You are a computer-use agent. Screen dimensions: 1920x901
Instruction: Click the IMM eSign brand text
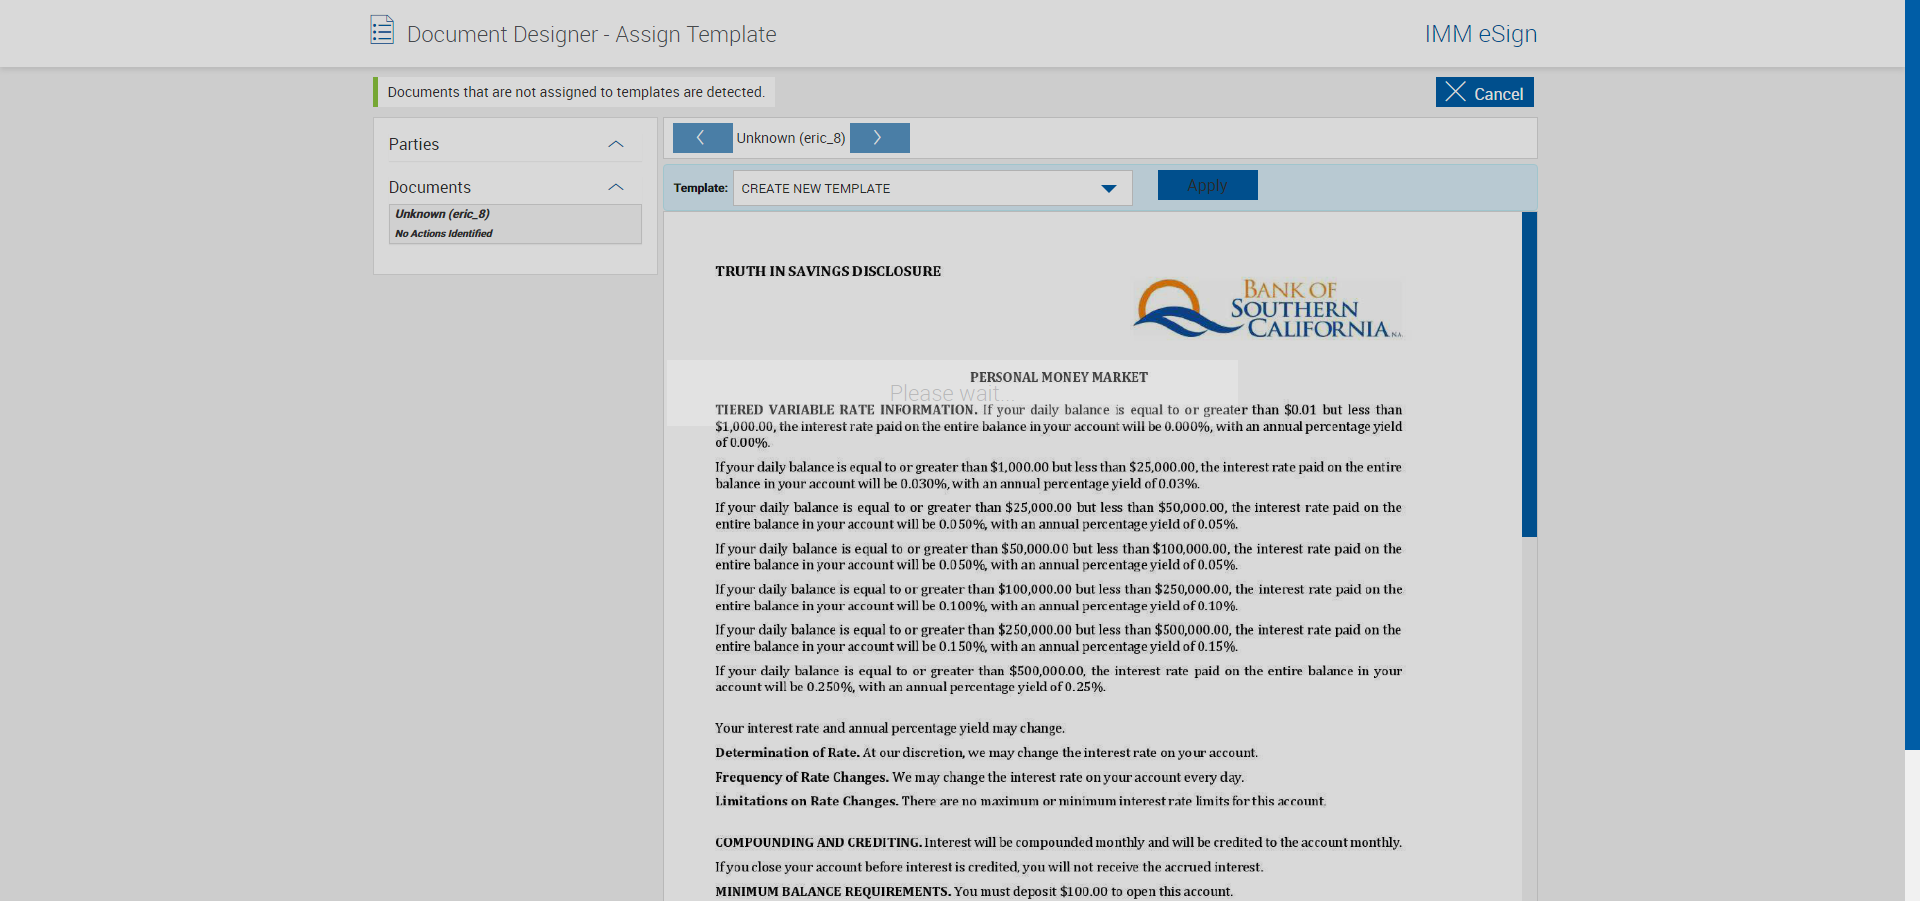[1481, 34]
